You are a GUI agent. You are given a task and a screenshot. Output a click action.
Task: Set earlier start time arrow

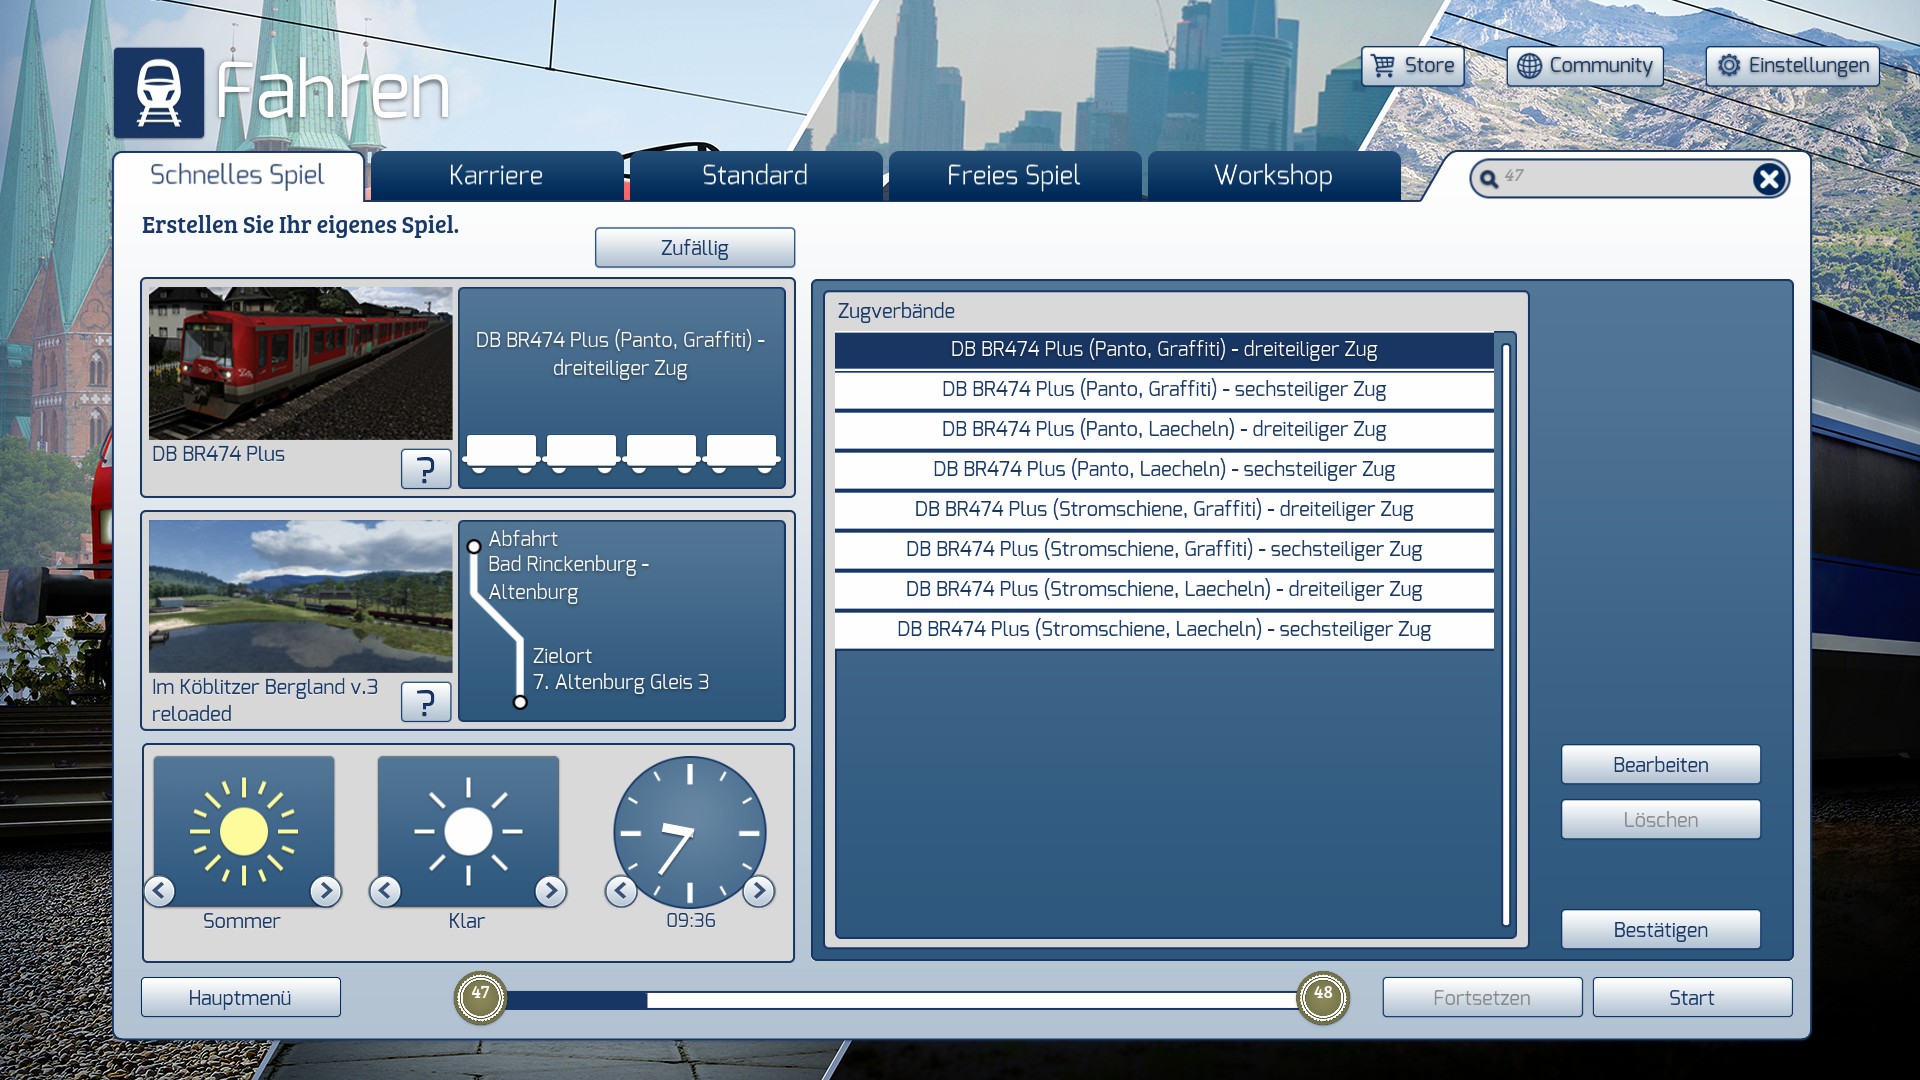tap(621, 890)
